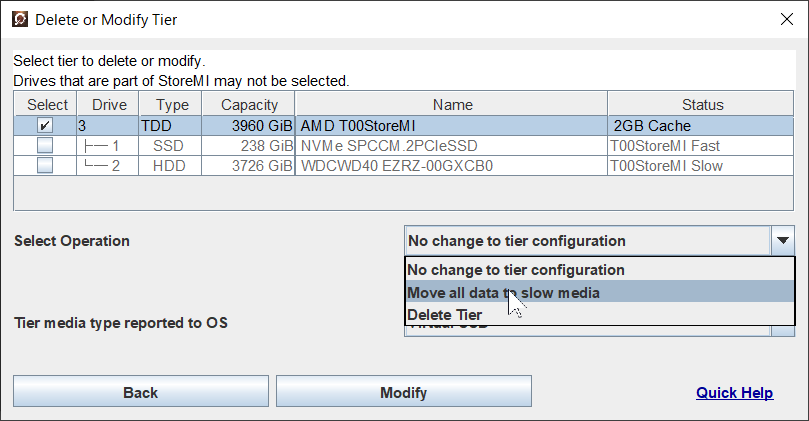Choose the 'Delete Tier' option
Viewport: 809px width, 421px height.
pyautogui.click(x=600, y=314)
